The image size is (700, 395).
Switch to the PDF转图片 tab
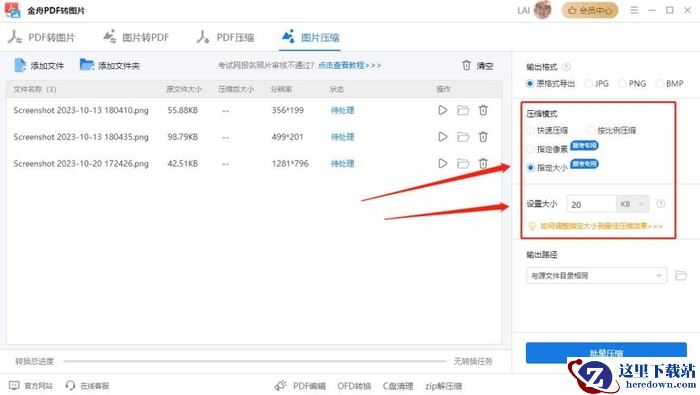41,37
